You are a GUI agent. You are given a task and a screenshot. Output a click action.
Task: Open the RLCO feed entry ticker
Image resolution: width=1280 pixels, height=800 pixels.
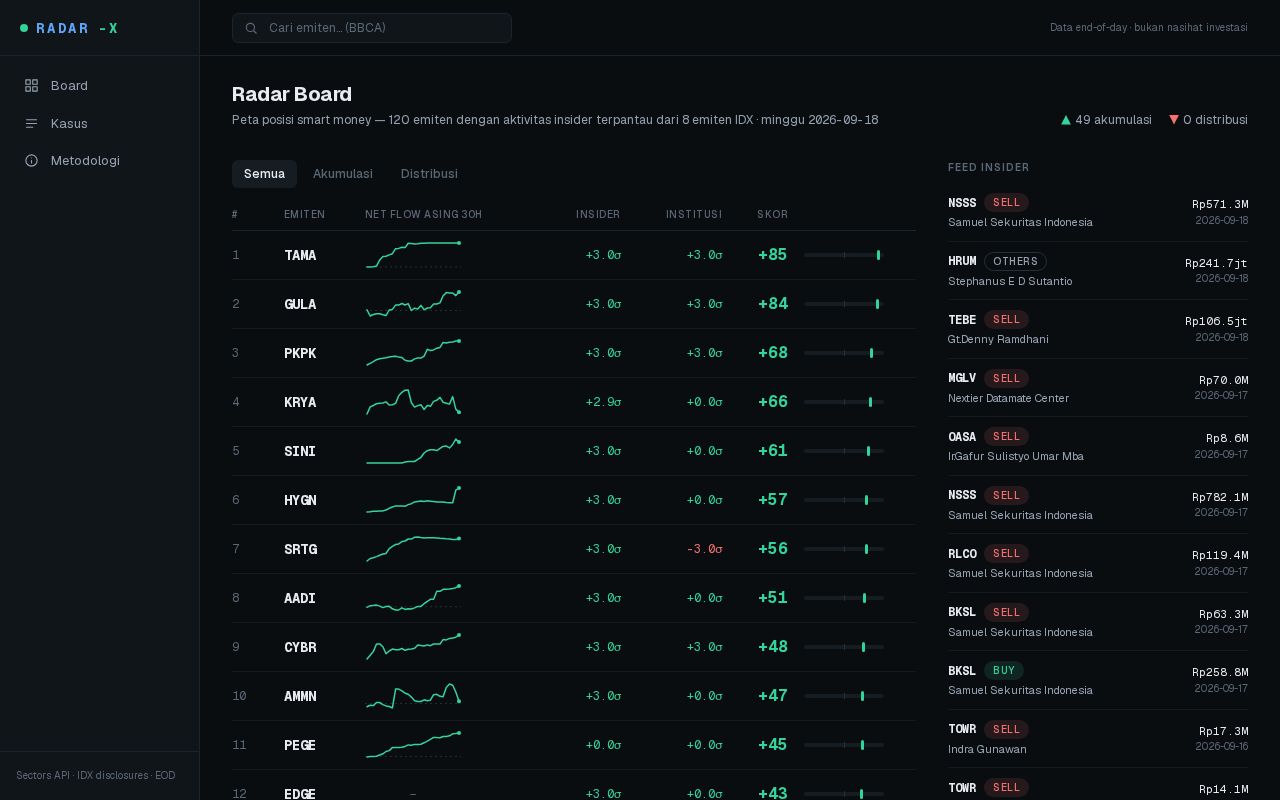[x=962, y=554]
